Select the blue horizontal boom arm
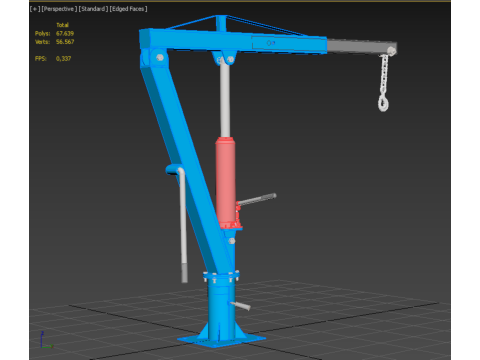This screenshot has width=480, height=360. pyautogui.click(x=233, y=41)
